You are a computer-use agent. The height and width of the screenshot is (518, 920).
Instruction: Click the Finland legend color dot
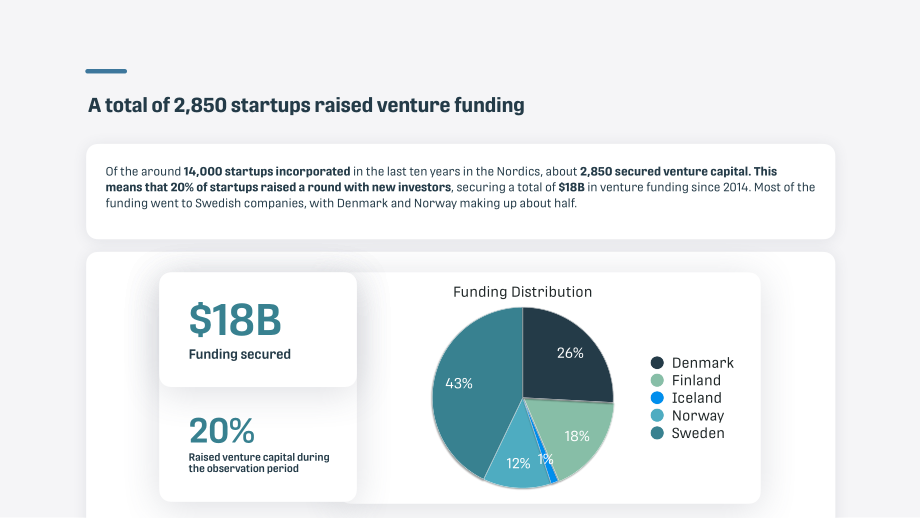coord(657,380)
